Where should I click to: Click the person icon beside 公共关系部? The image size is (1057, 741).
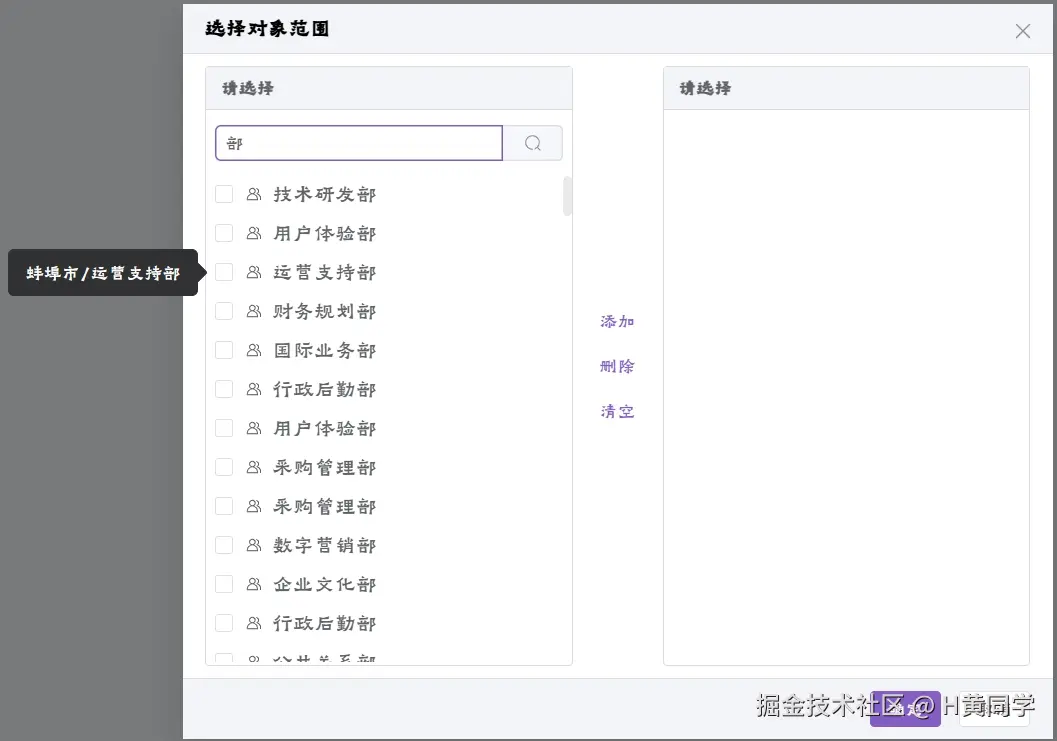(252, 658)
